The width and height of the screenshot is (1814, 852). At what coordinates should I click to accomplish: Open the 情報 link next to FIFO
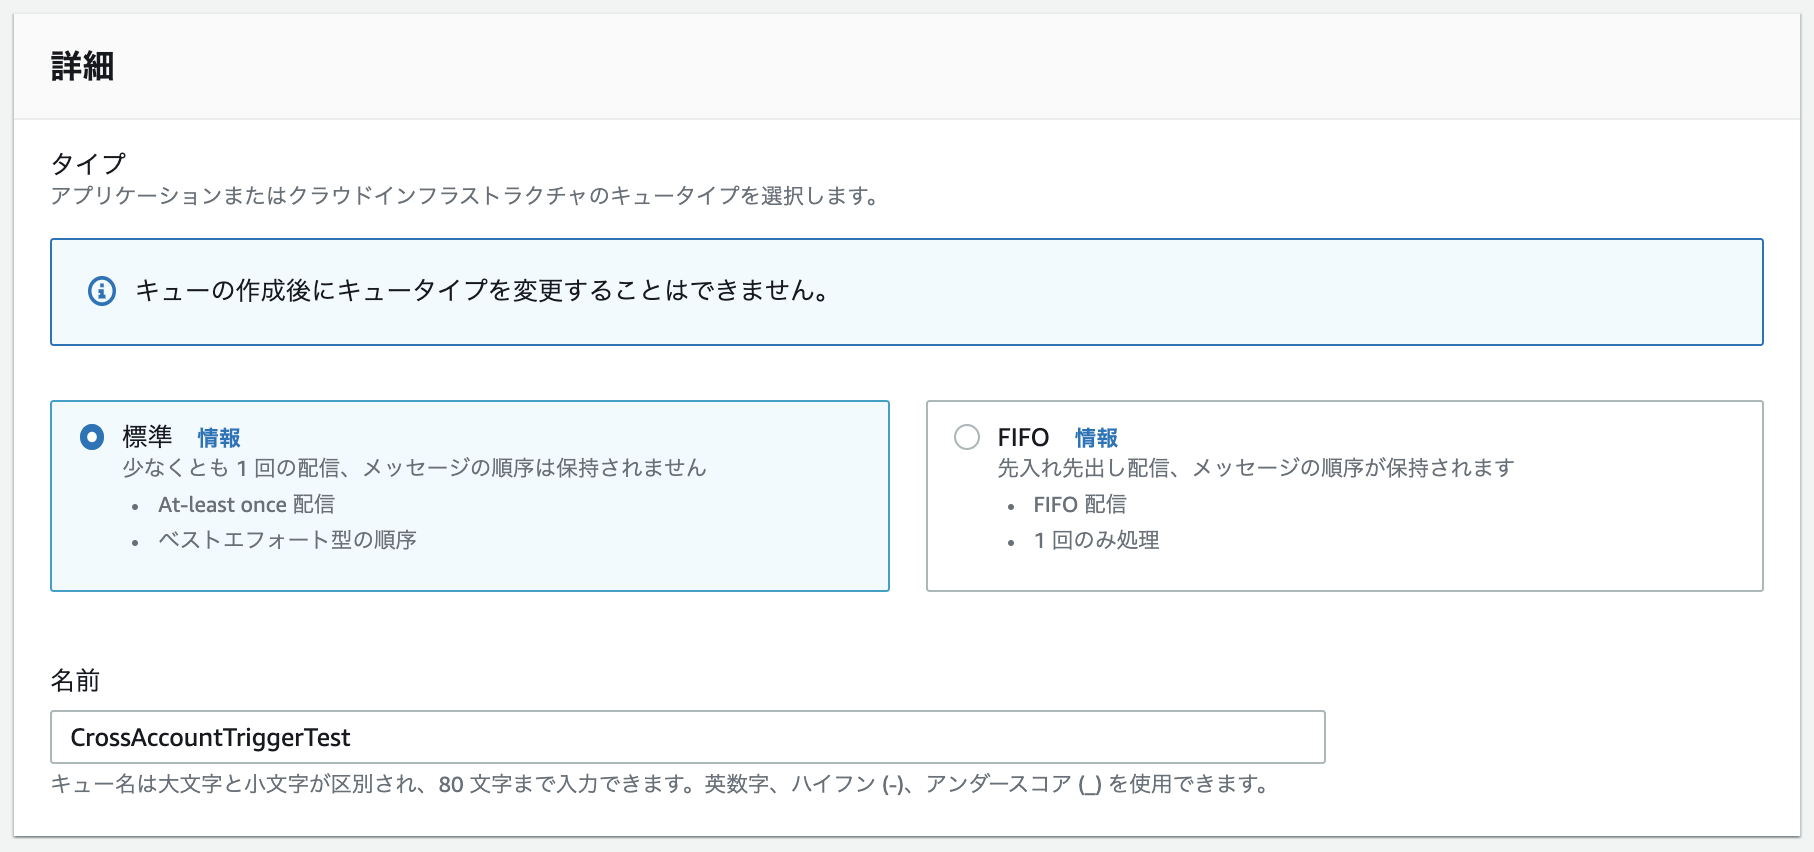click(x=1095, y=437)
